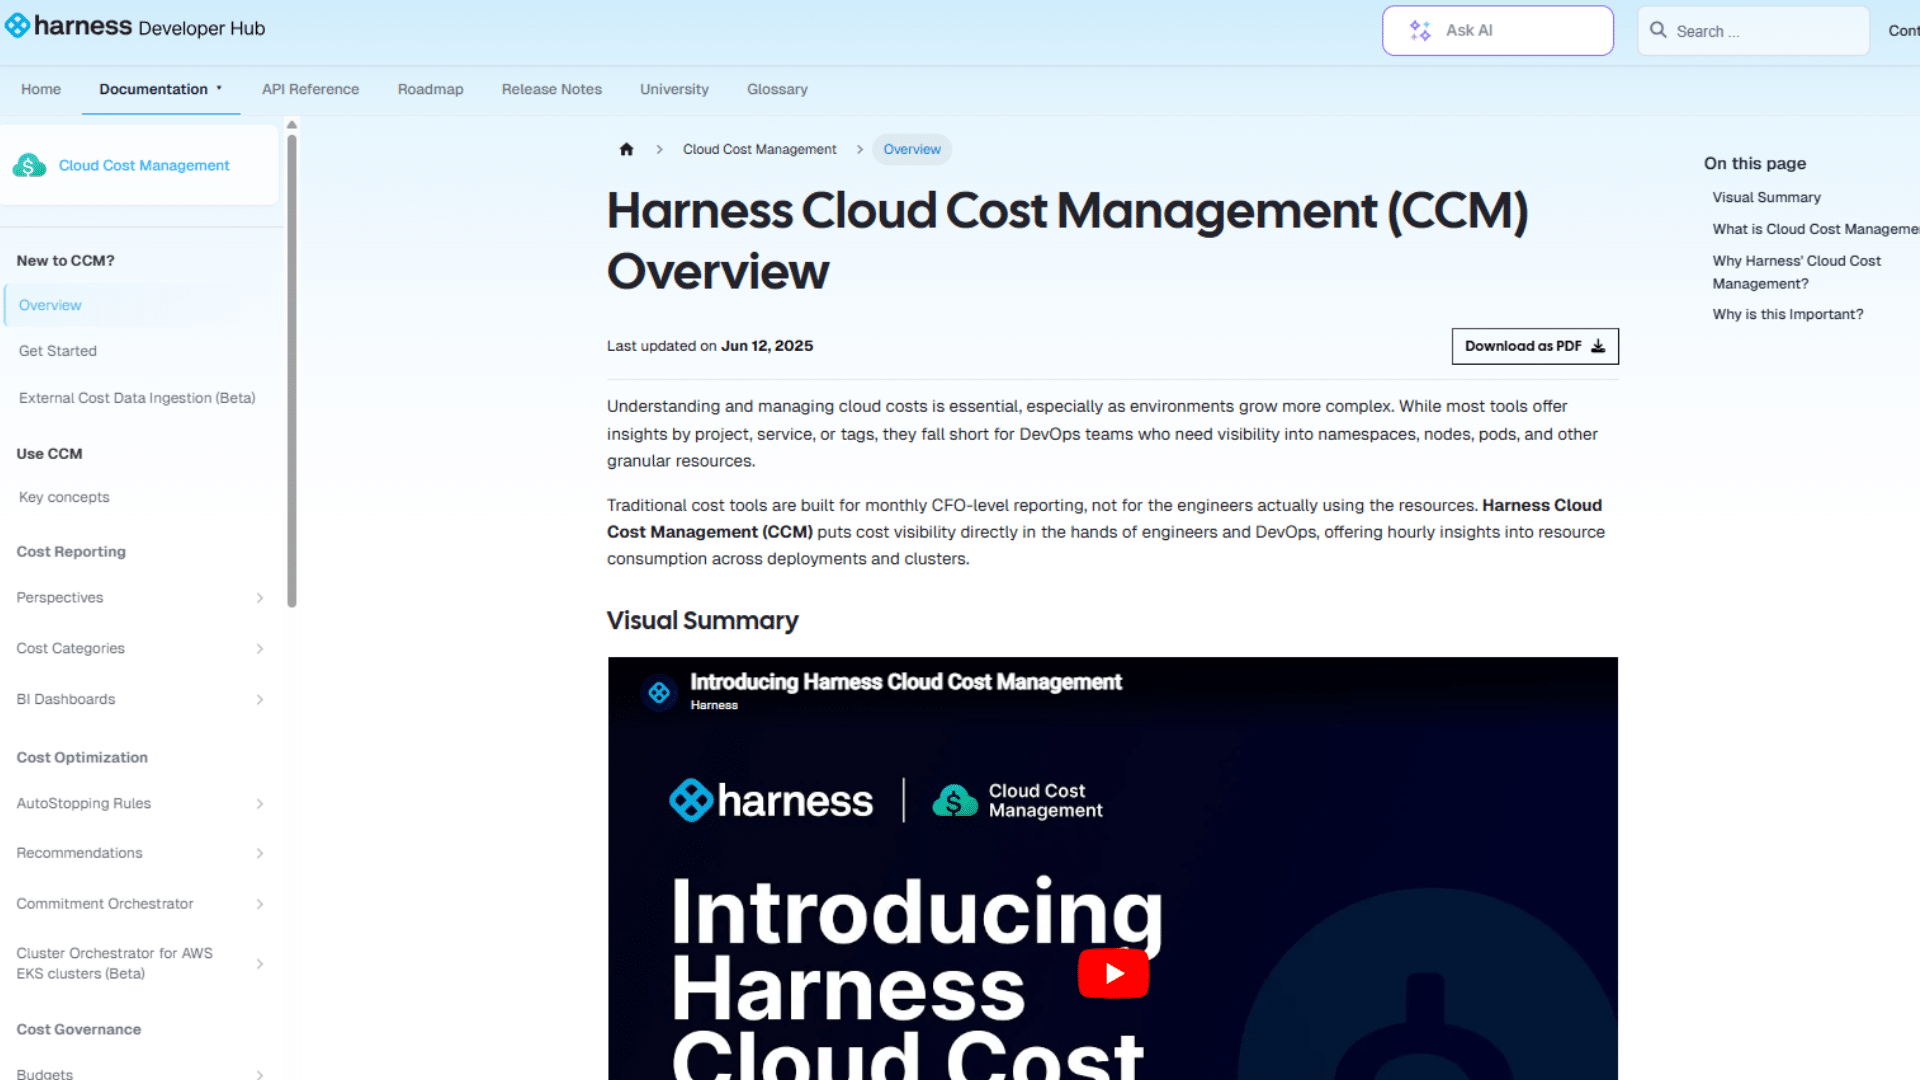Expand the Budgets chevron
The height and width of the screenshot is (1080, 1920).
point(260,1074)
